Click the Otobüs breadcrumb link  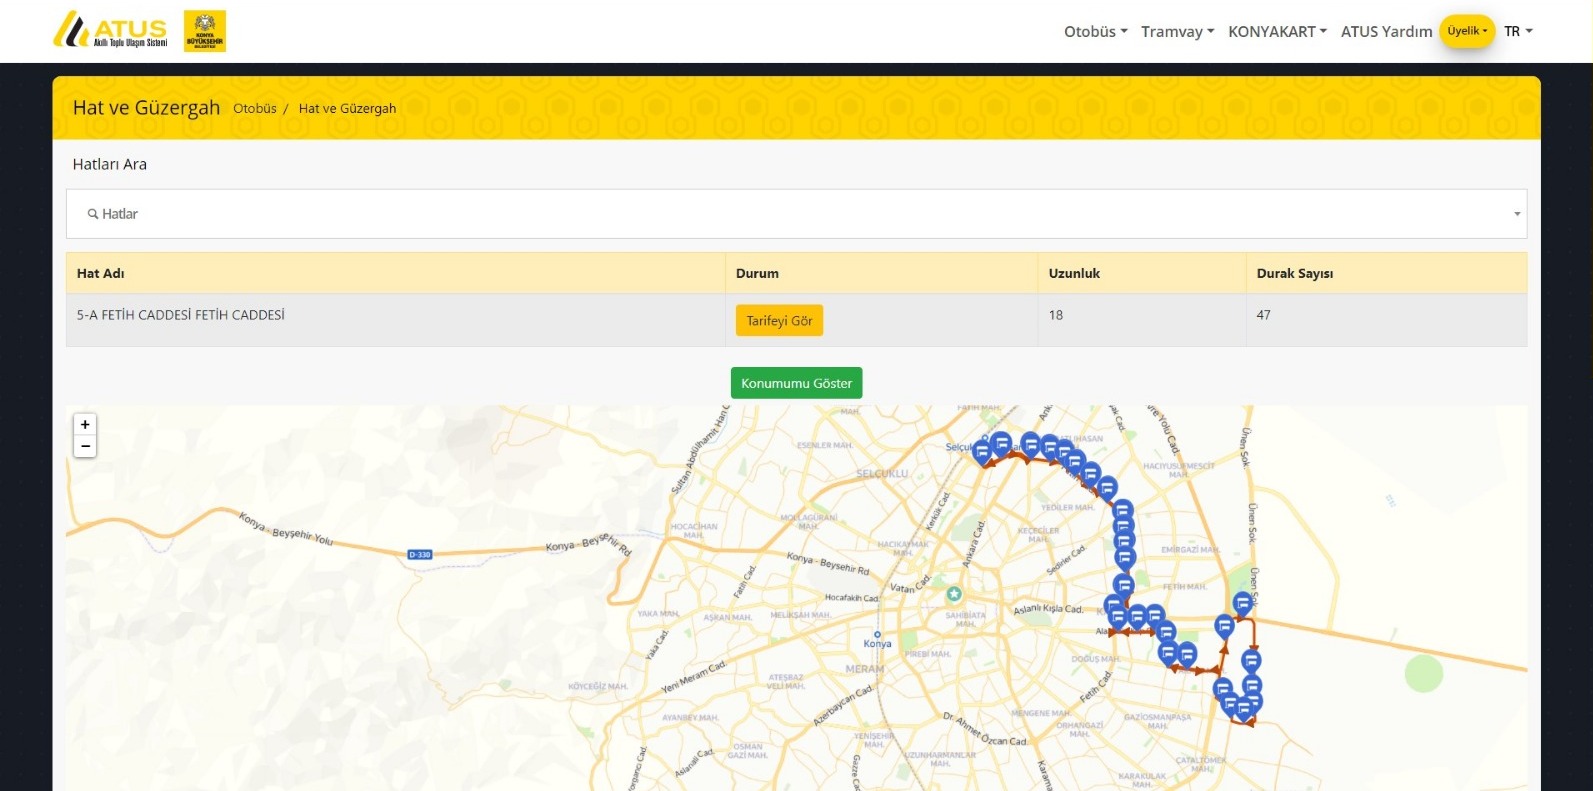pos(255,108)
